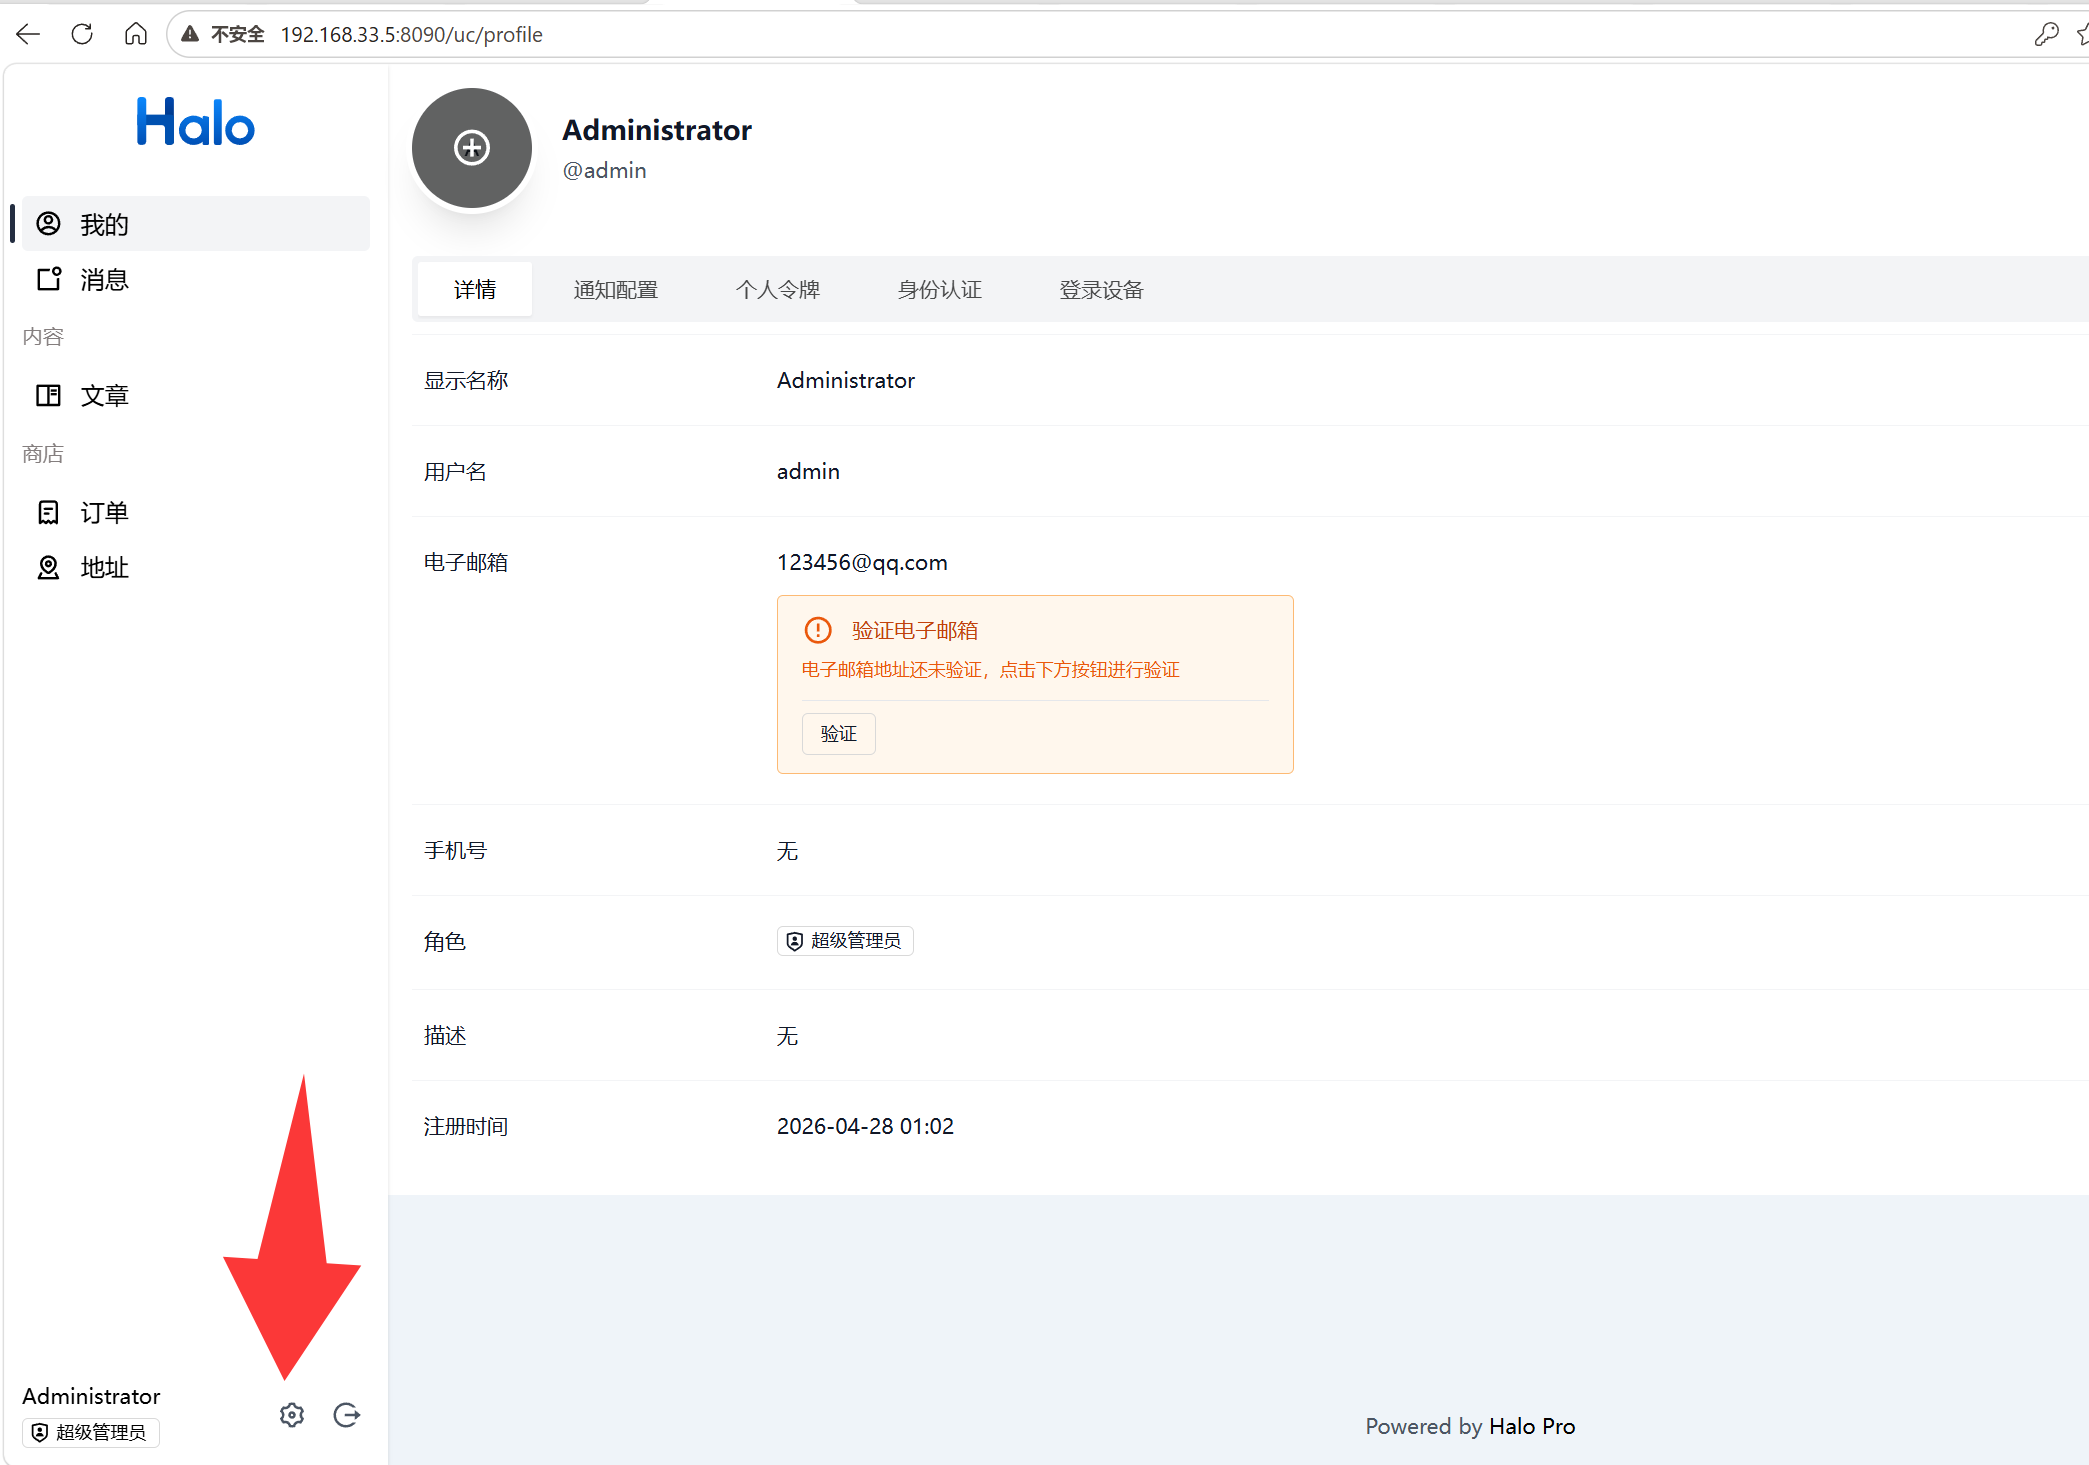Click the not-secure warning icon
Image resolution: width=2089 pixels, height=1465 pixels.
[x=190, y=34]
